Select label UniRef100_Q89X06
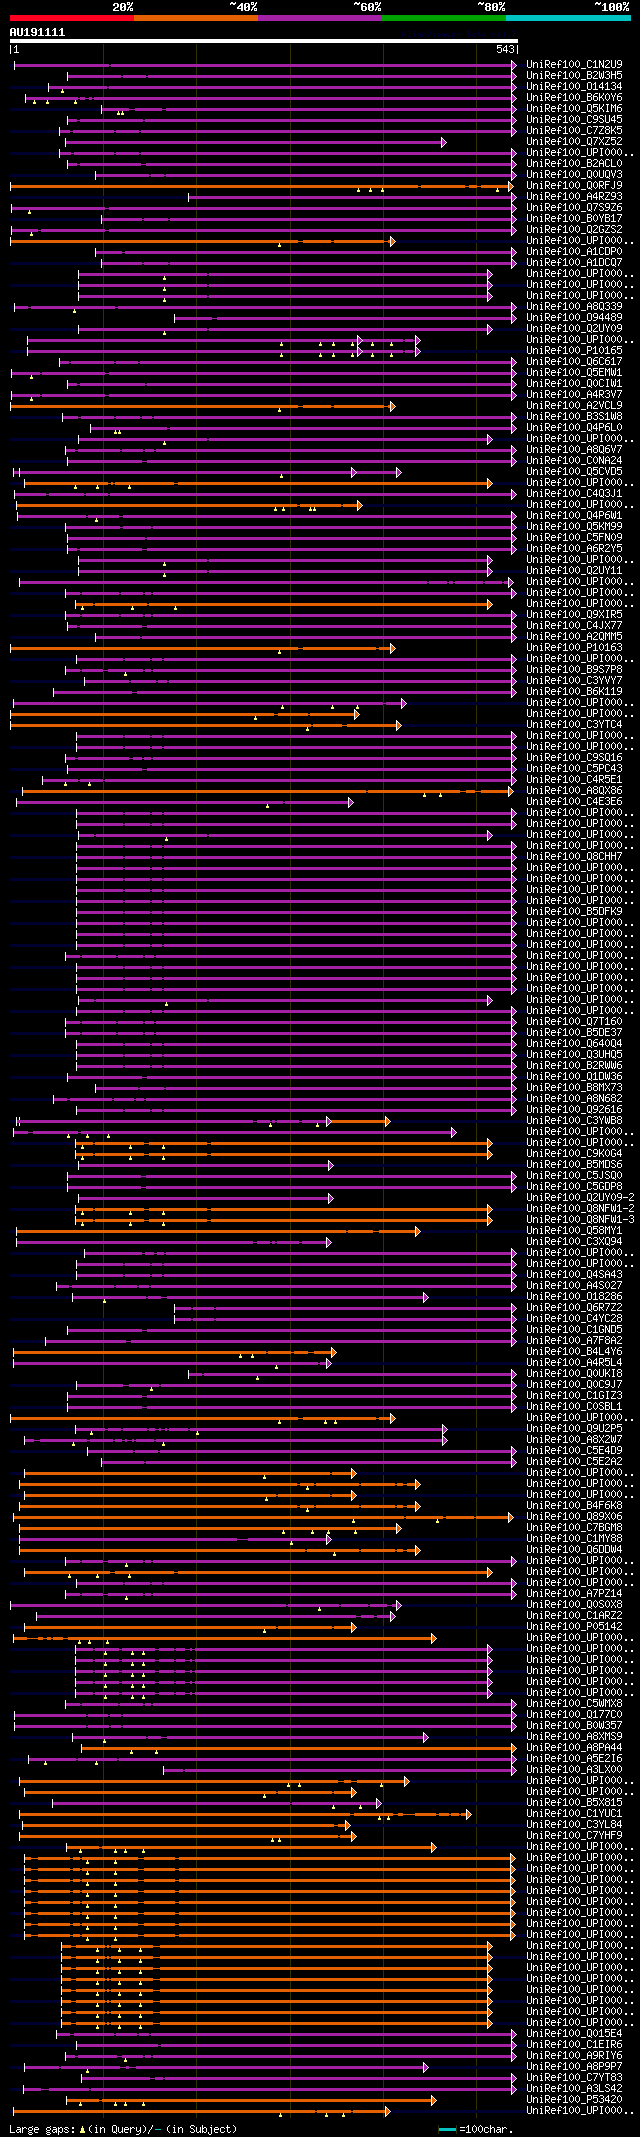Screen dimensions: 640x2137 574,1516
